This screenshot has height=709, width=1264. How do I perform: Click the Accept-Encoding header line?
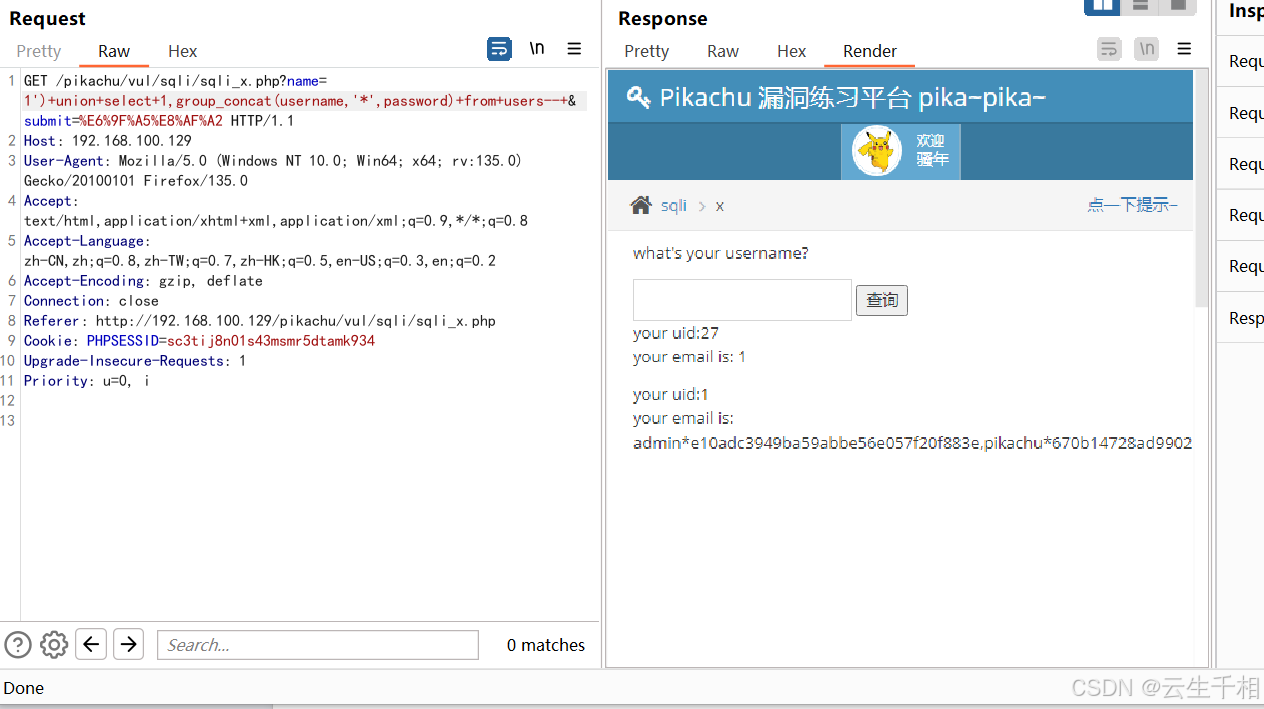[x=143, y=281]
